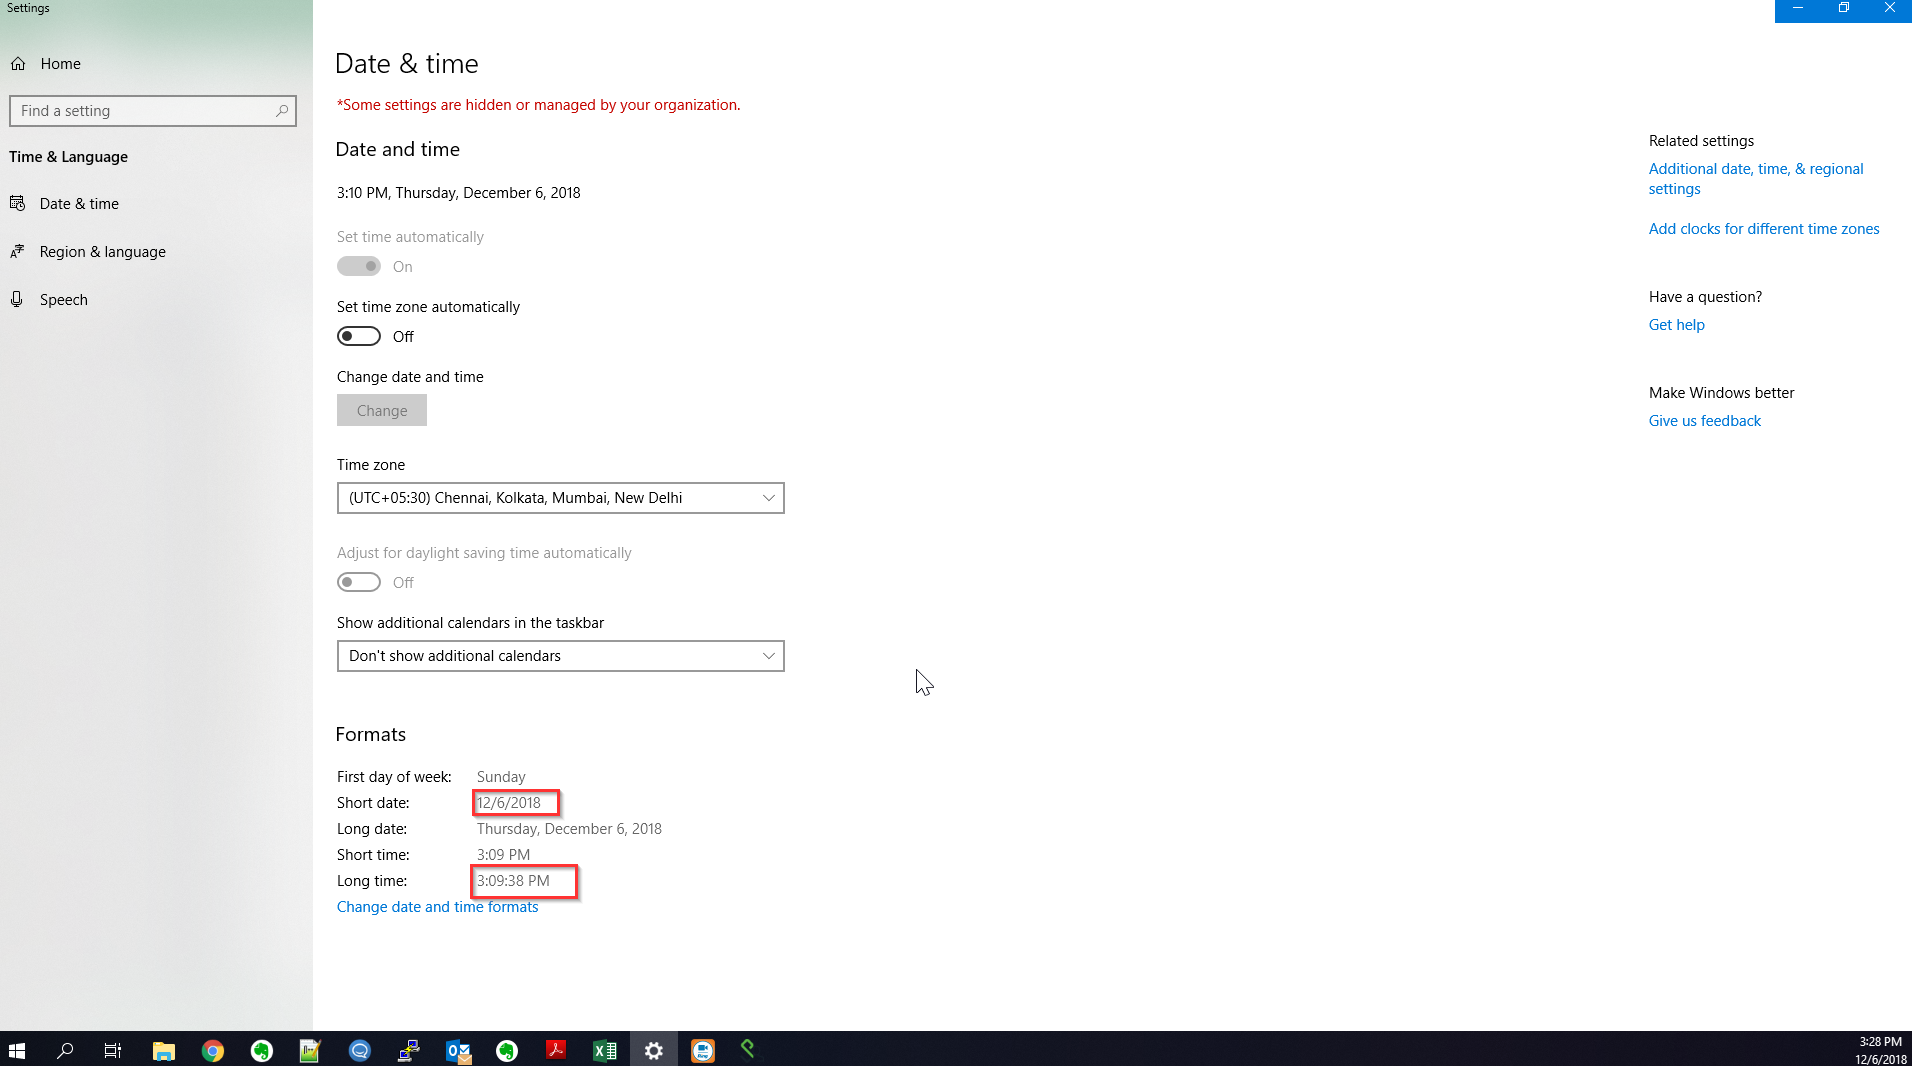The width and height of the screenshot is (1912, 1066).
Task: Go to Speech settings page
Action: click(63, 300)
